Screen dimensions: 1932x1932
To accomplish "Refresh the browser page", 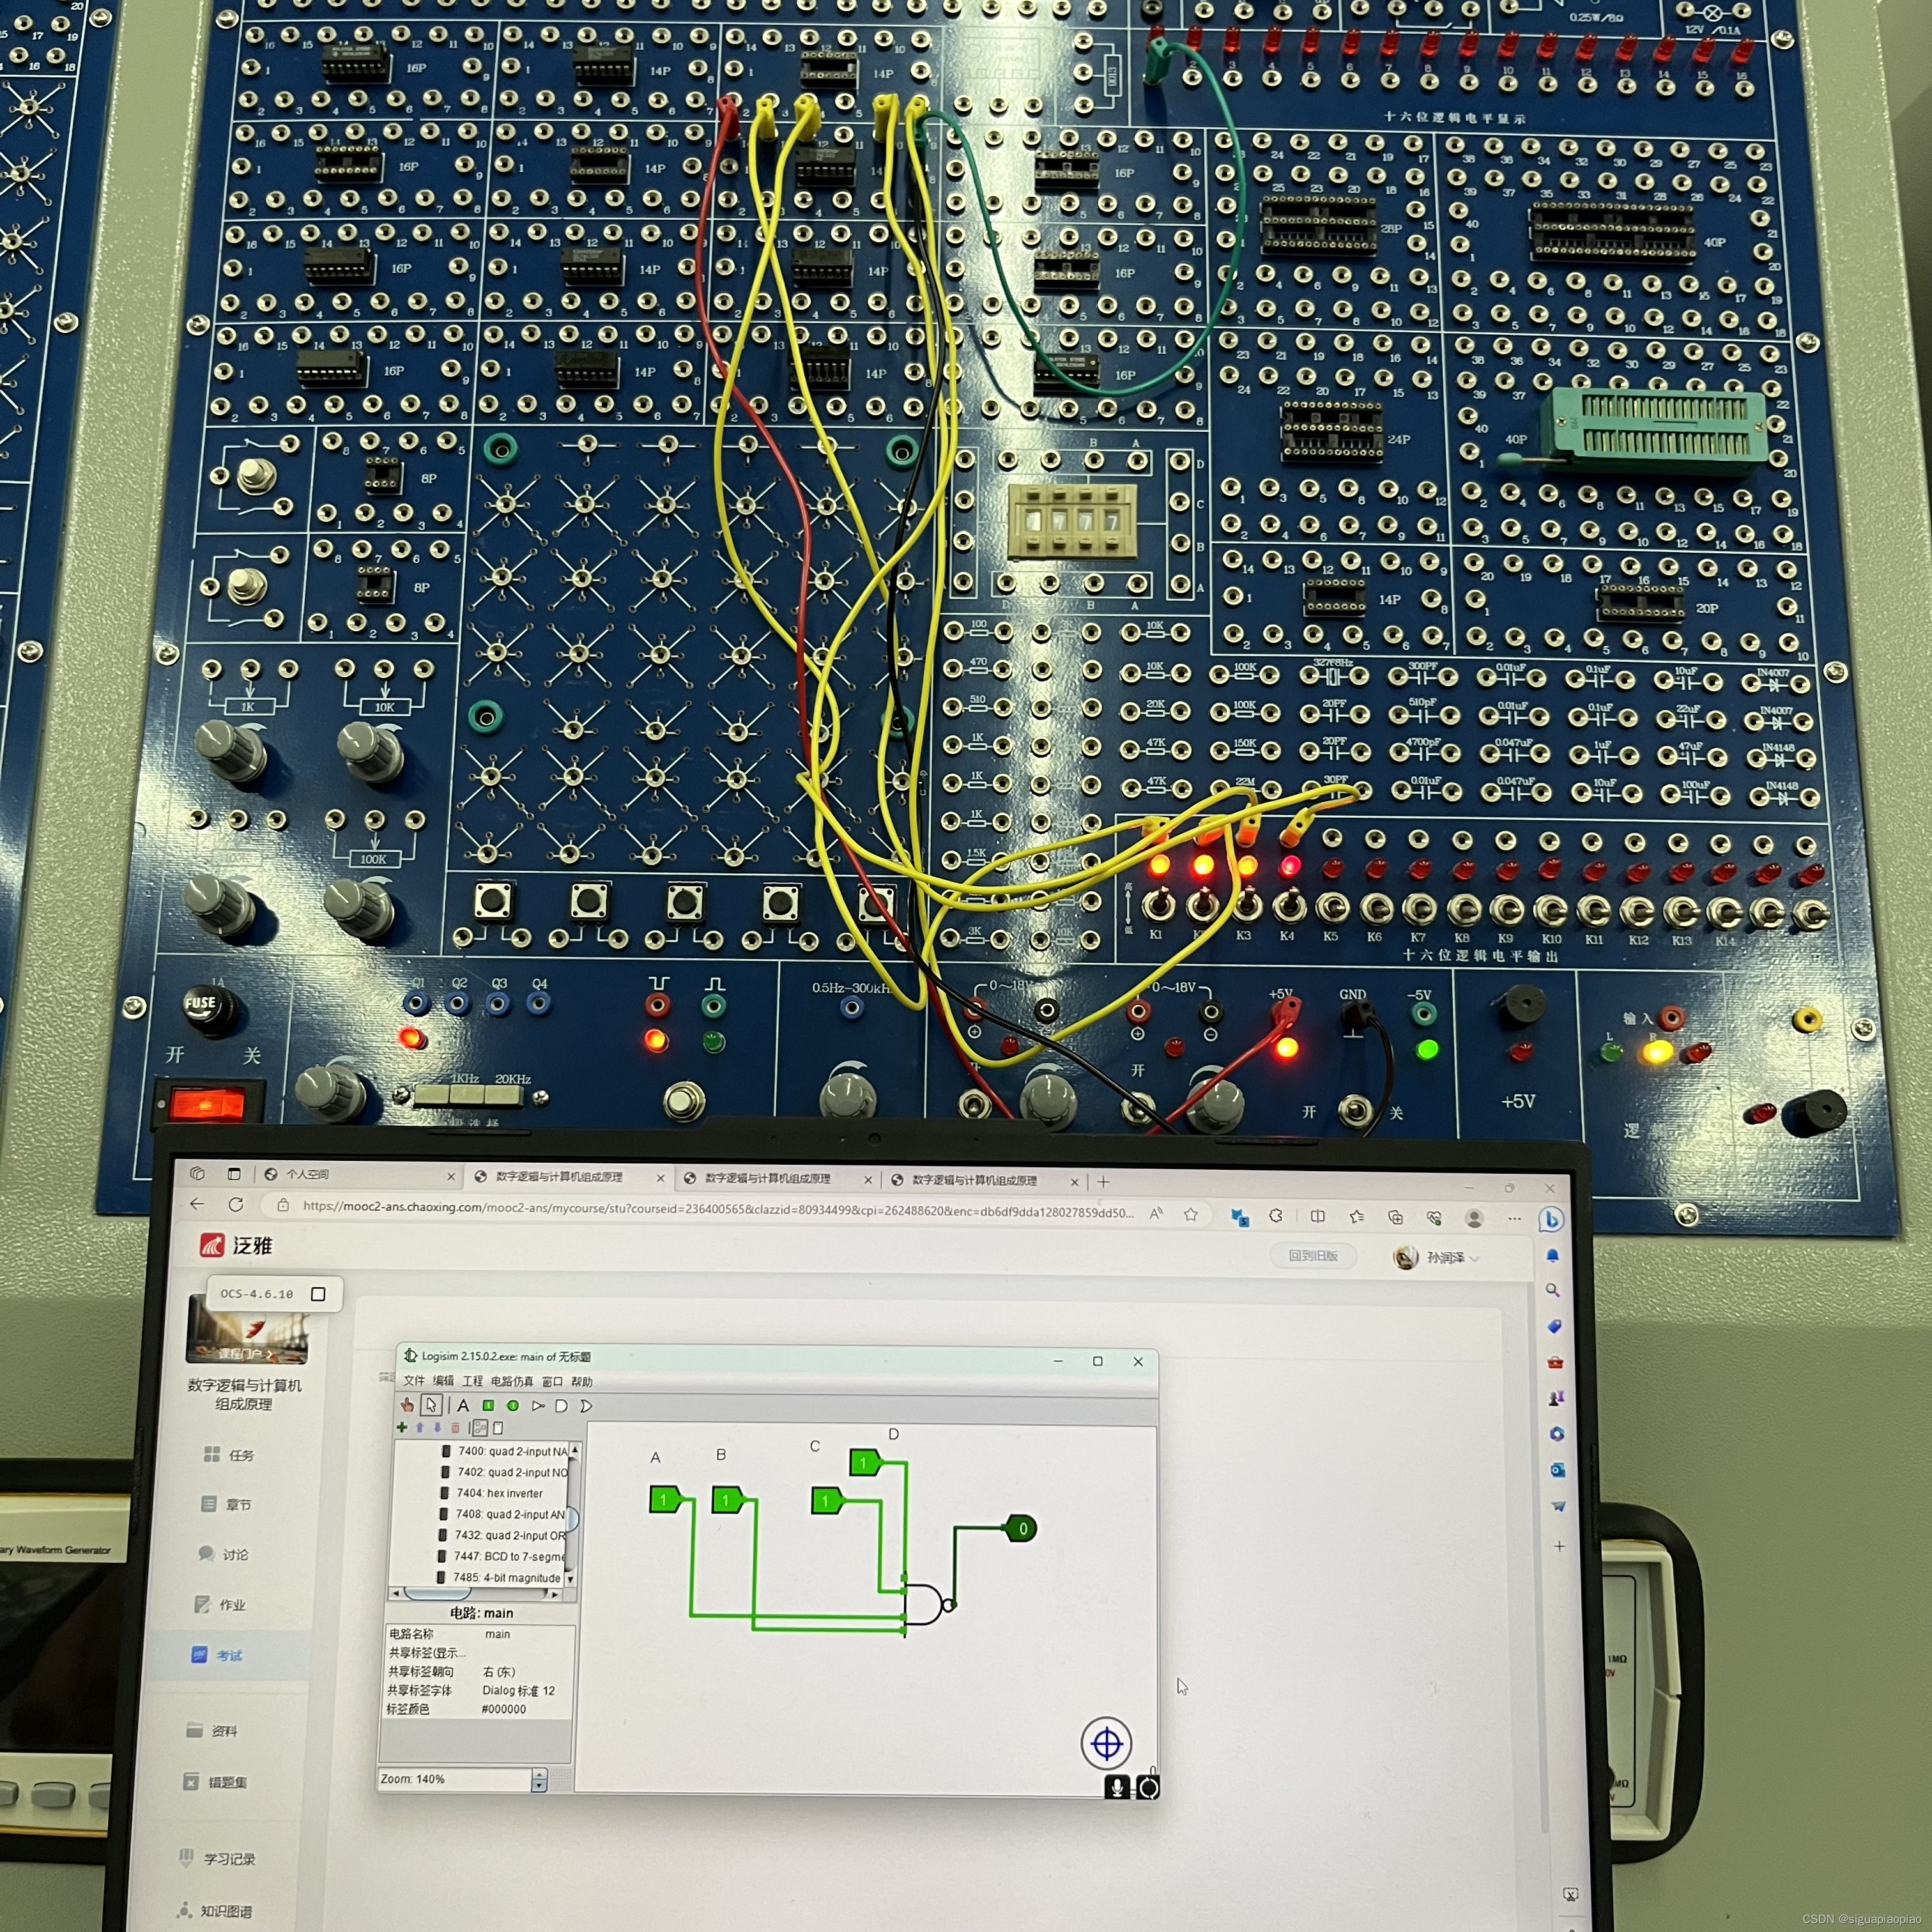I will coord(236,1204).
